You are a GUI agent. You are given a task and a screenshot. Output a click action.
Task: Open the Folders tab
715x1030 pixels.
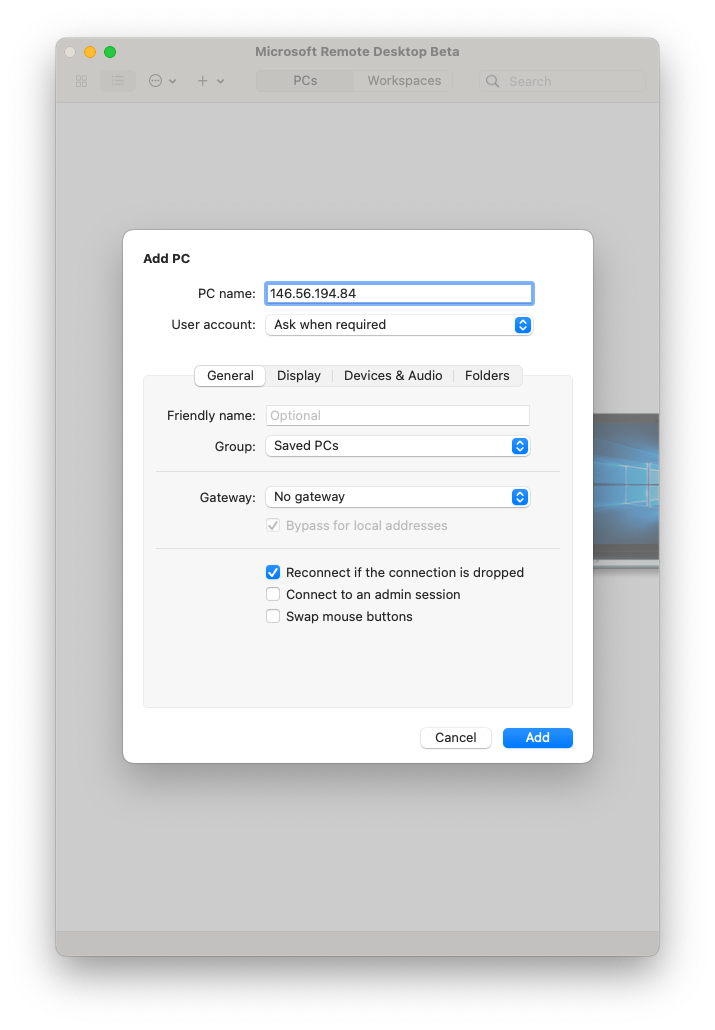point(487,376)
